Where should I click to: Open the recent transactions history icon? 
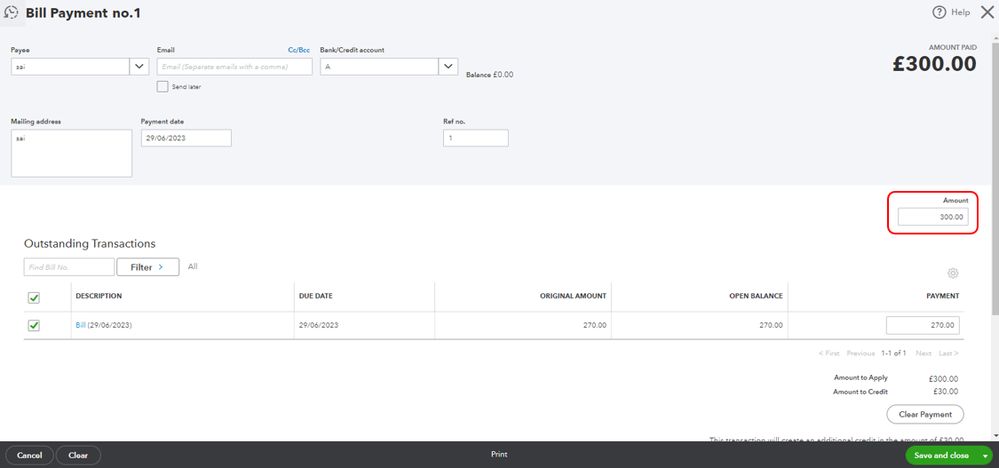click(11, 12)
